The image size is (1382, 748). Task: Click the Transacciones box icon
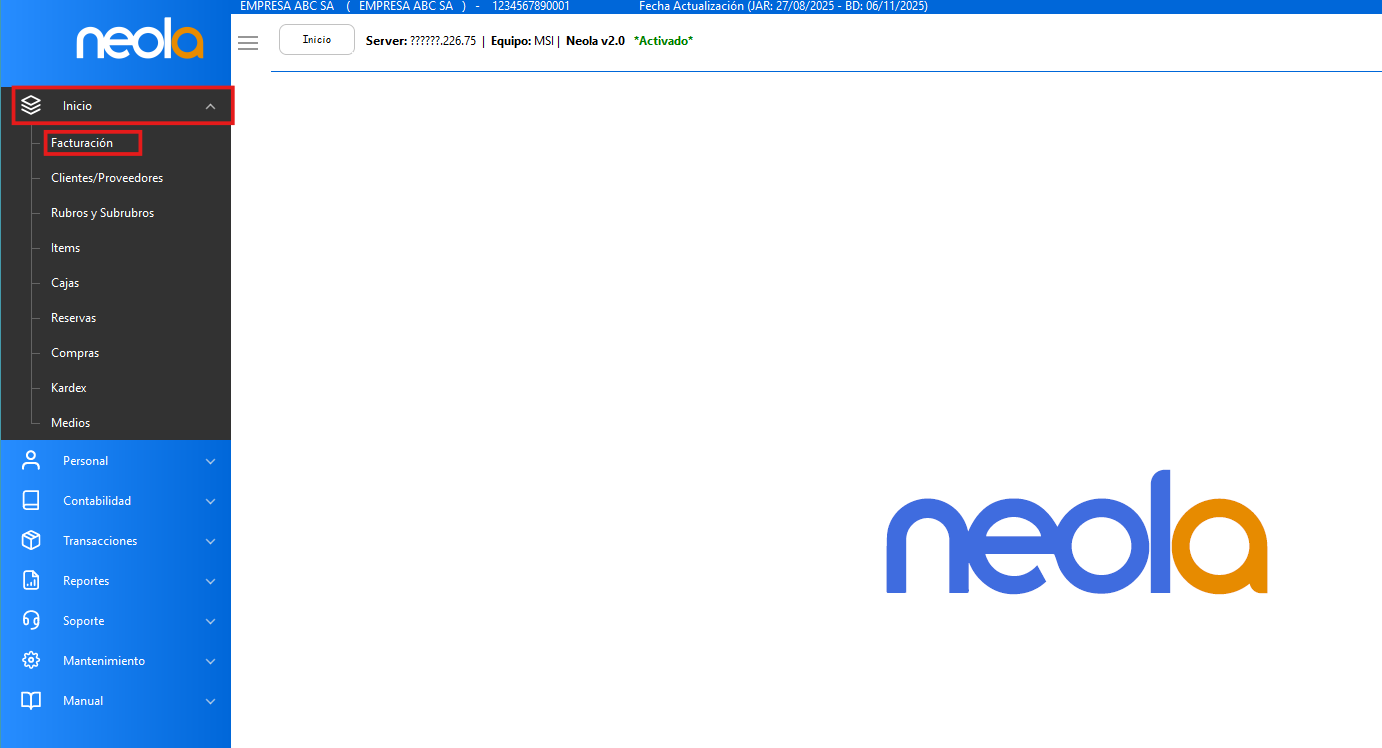pos(31,541)
